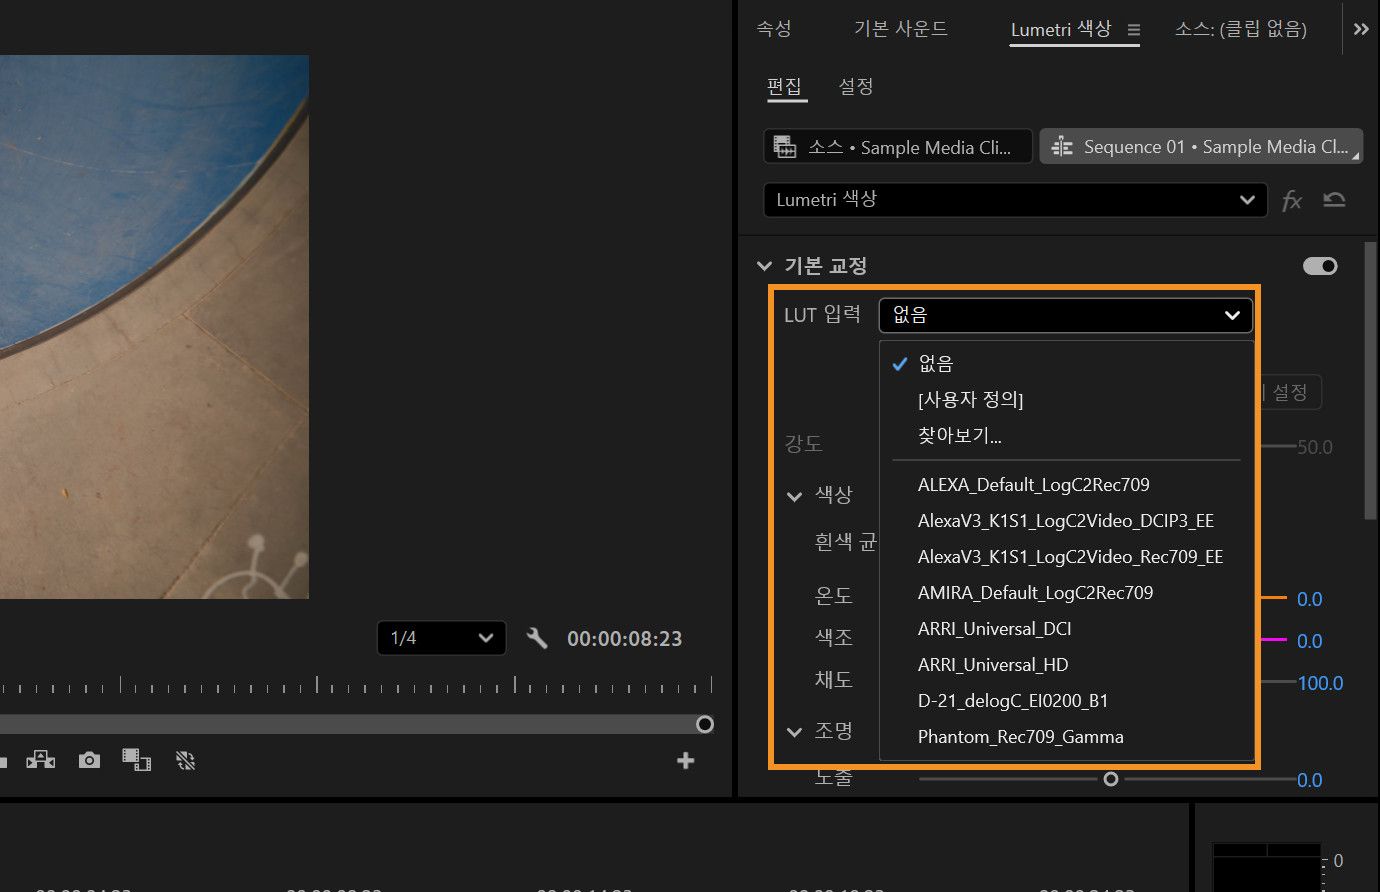Select the Lift/Extract editing icon below the monitor

(40, 760)
